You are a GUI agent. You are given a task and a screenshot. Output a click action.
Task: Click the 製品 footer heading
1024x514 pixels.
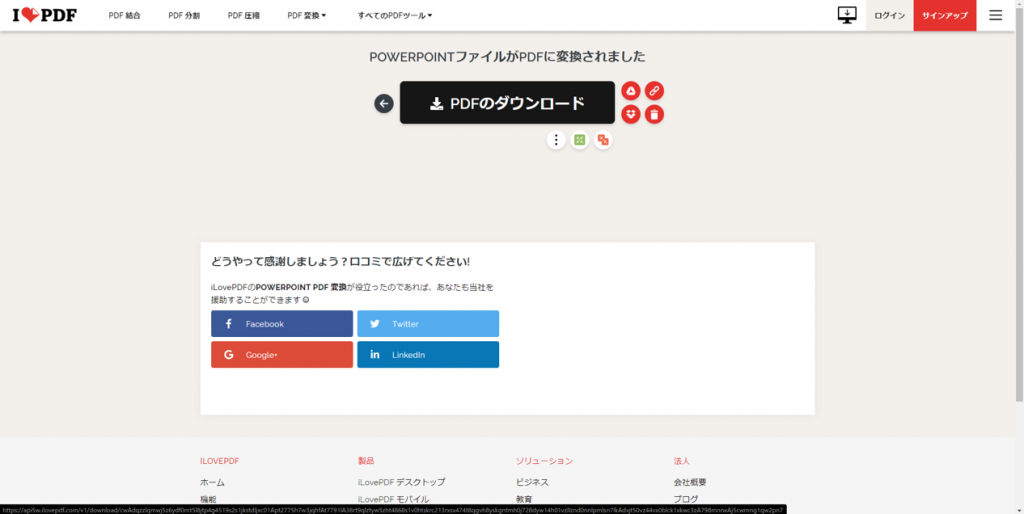pyautogui.click(x=366, y=461)
